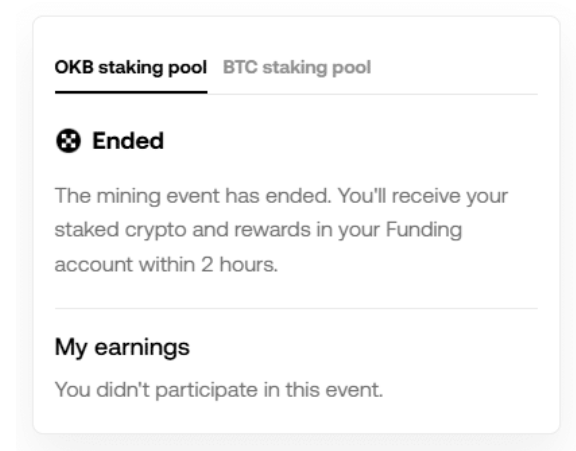
Task: Click the thin grey line beneath tabs
Action: coord(372,94)
